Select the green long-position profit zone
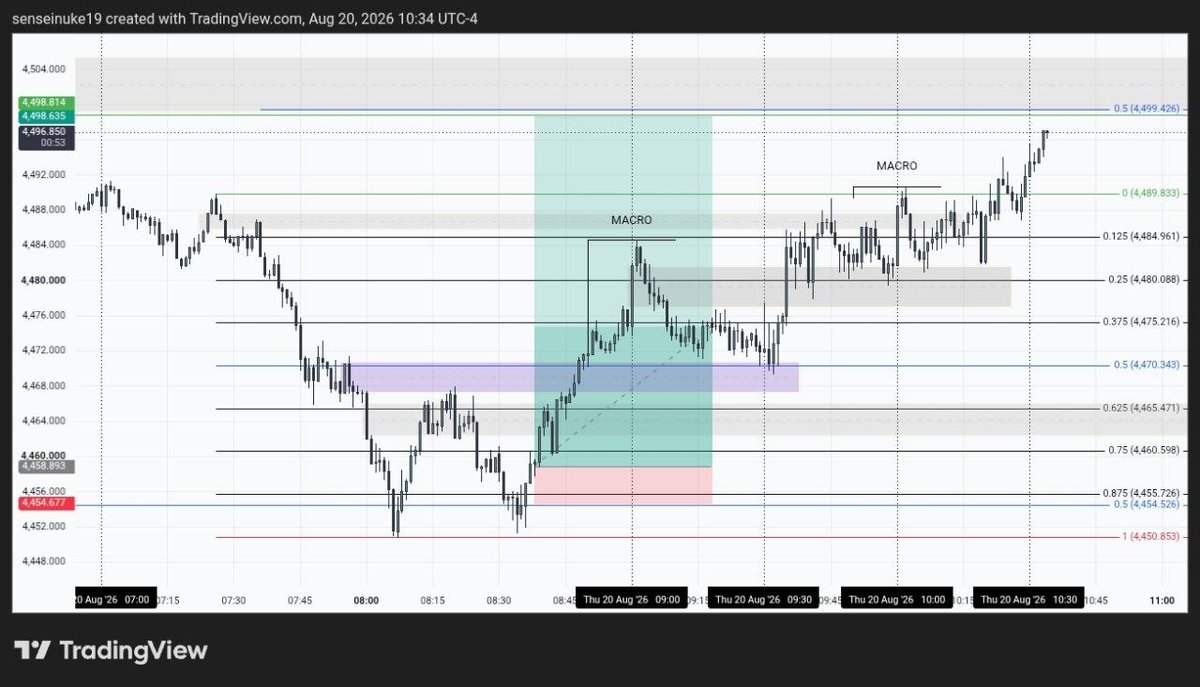This screenshot has height=687, width=1200. (x=623, y=290)
